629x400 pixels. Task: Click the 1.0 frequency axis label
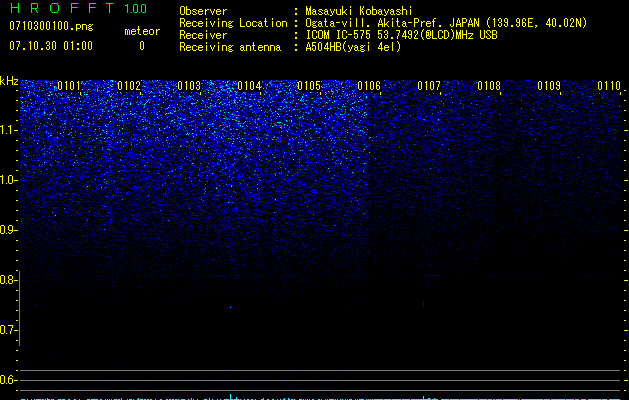point(8,180)
